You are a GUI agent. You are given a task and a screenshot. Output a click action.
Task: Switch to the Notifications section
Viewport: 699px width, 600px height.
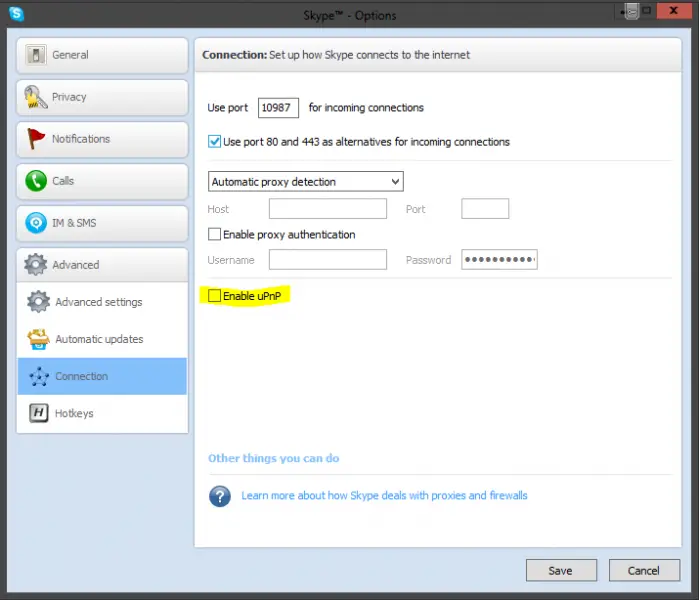coord(102,139)
